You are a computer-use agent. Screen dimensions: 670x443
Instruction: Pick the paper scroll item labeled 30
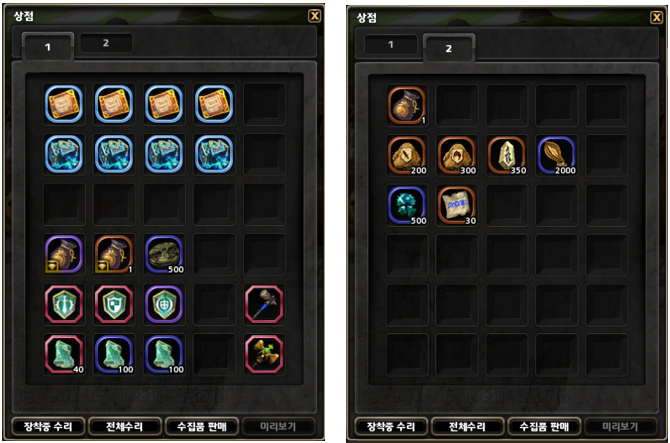(457, 205)
